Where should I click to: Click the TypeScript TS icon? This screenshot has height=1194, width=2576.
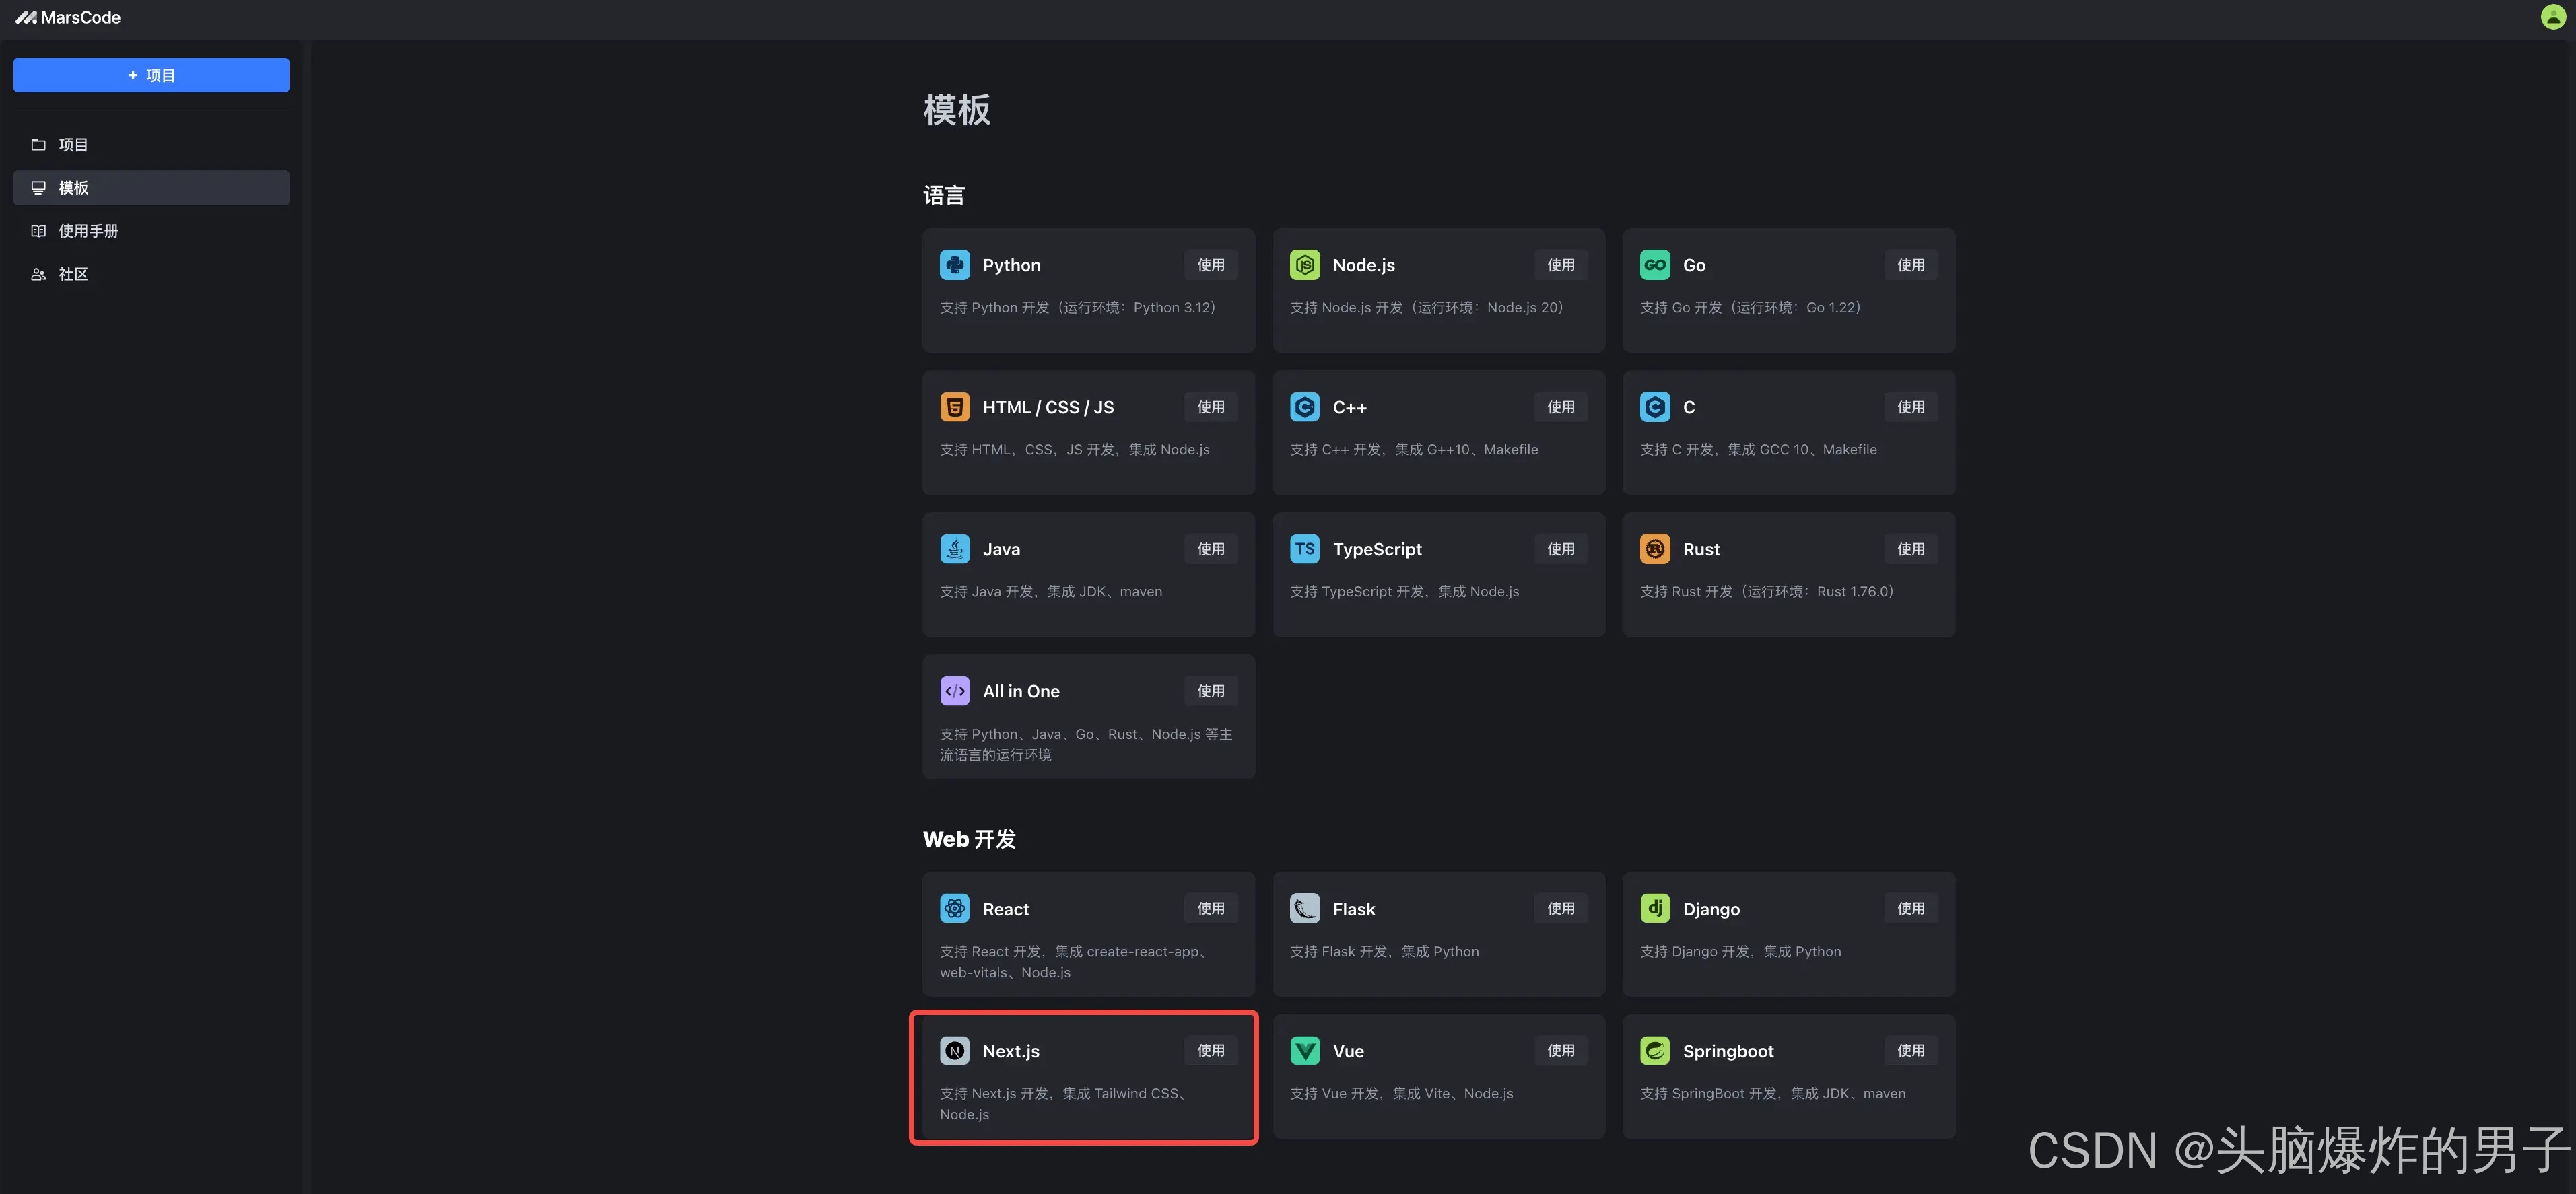pyautogui.click(x=1304, y=549)
